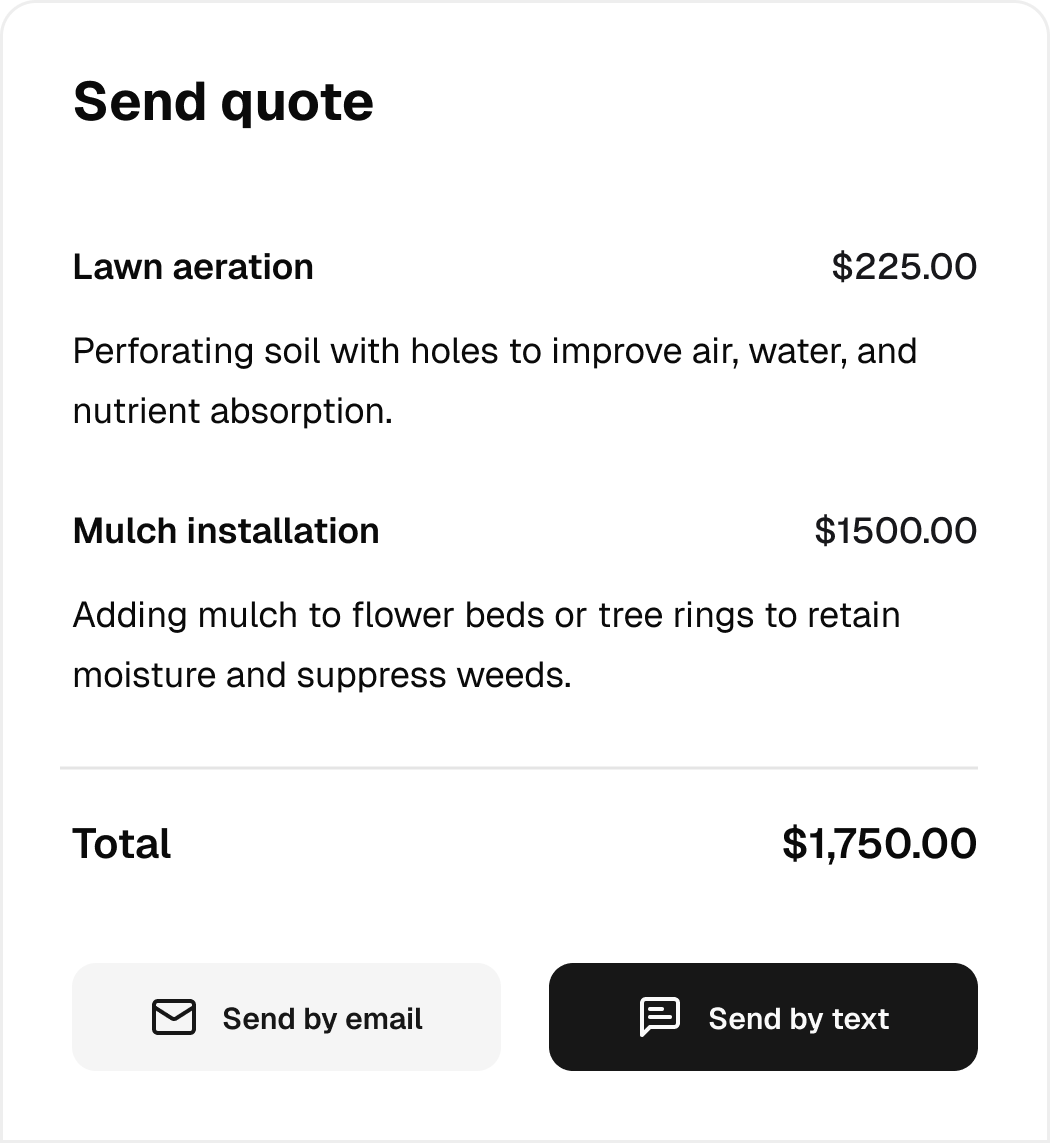
Task: Click the bold Total label
Action: point(122,844)
